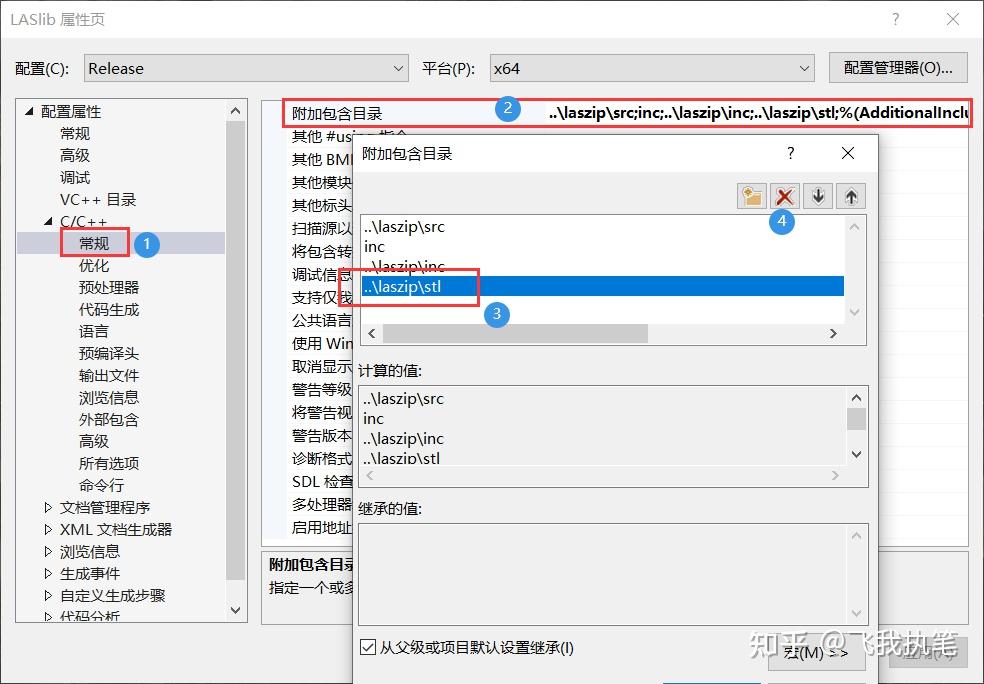The height and width of the screenshot is (684, 984).
Task: Select the 预处理器 tree item
Action: pos(108,288)
